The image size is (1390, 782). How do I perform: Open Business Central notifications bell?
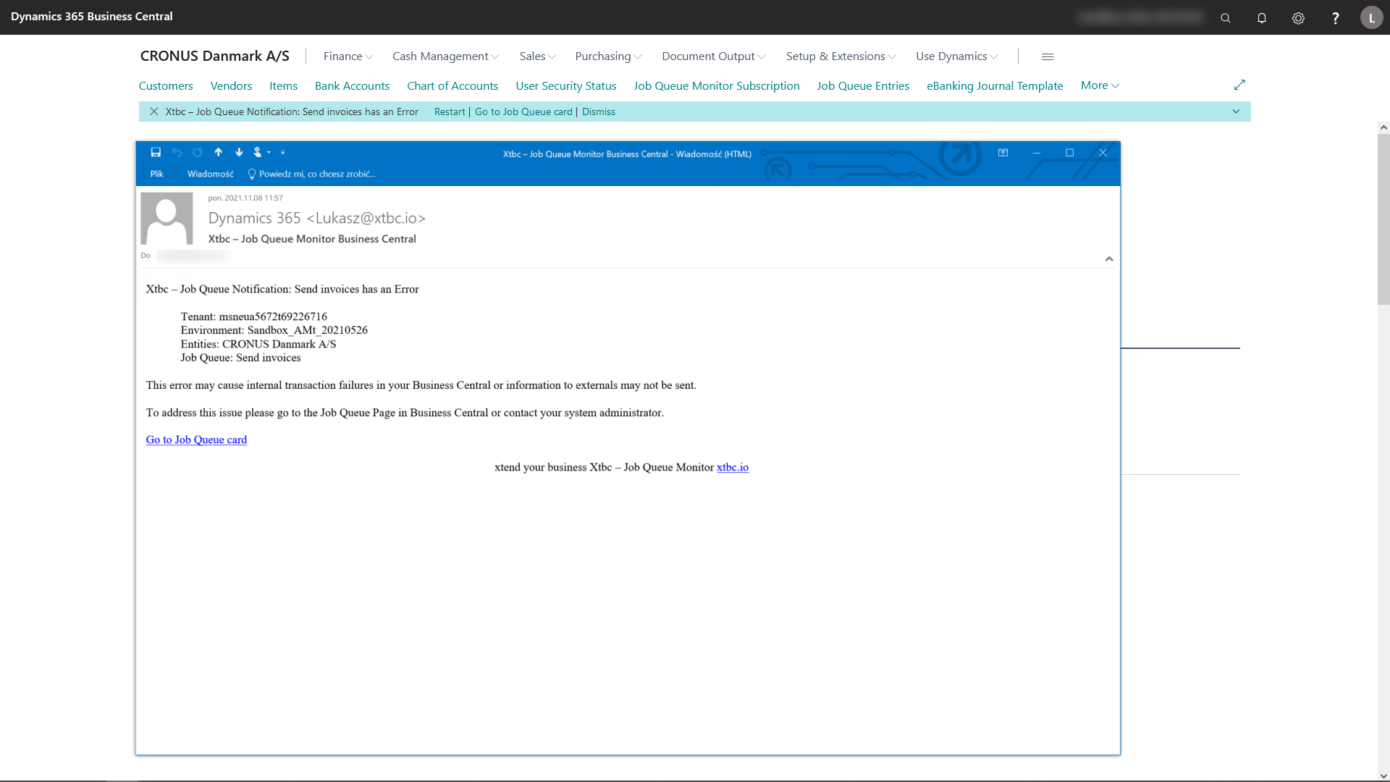pyautogui.click(x=1261, y=17)
